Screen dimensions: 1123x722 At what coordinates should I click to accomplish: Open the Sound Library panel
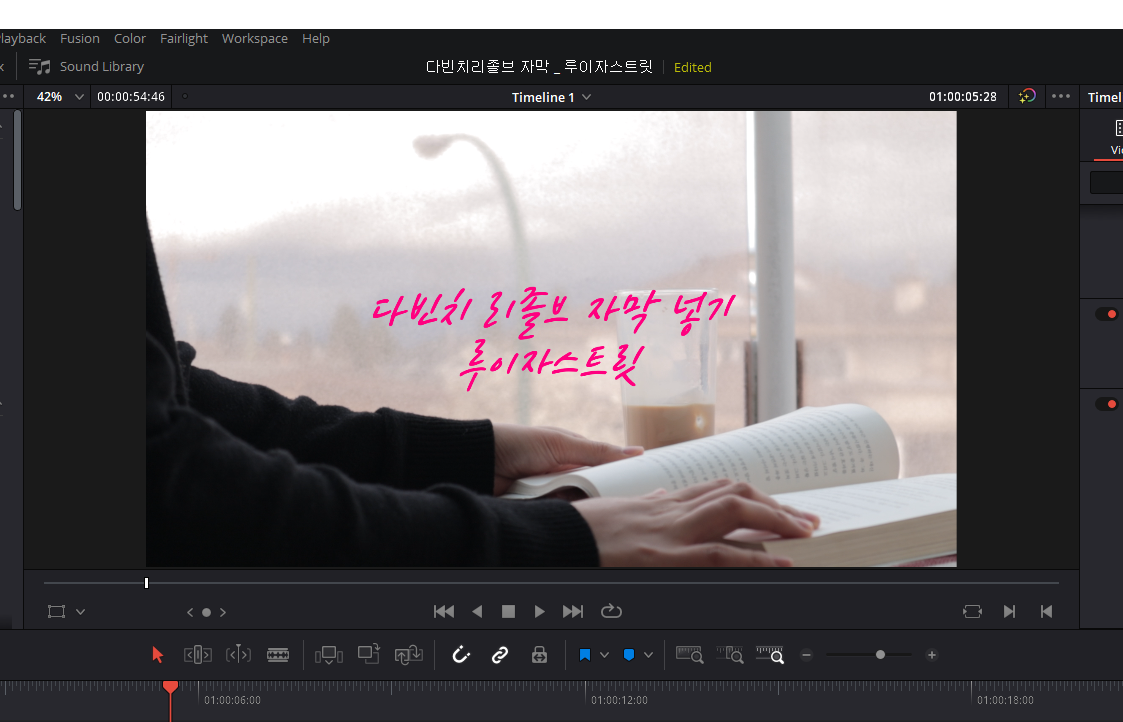coord(86,67)
